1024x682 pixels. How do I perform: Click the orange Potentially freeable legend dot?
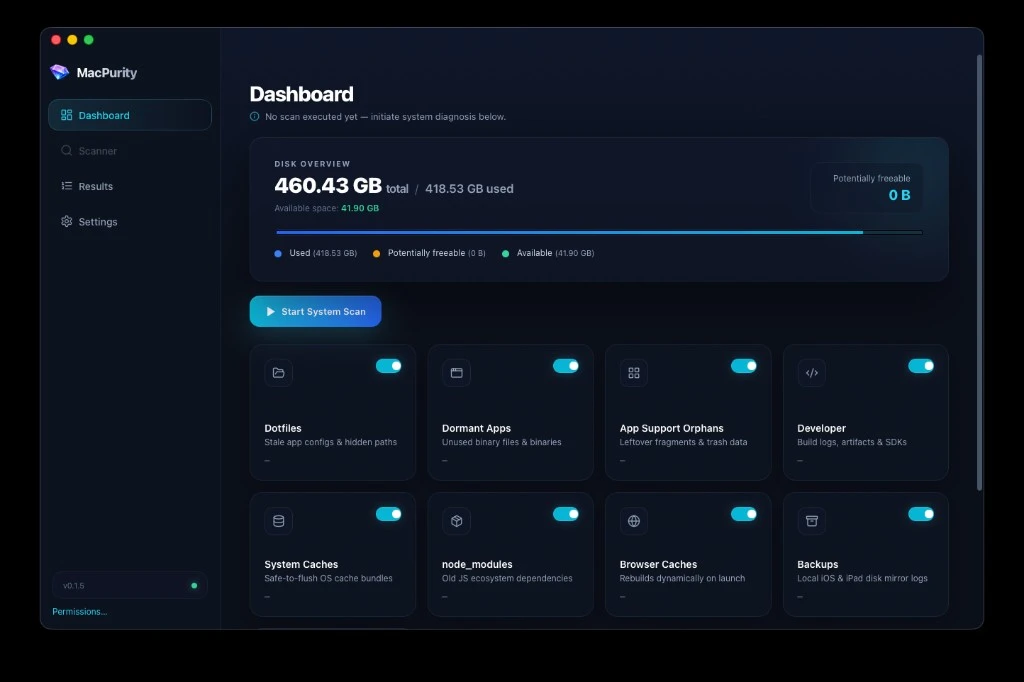tap(376, 253)
